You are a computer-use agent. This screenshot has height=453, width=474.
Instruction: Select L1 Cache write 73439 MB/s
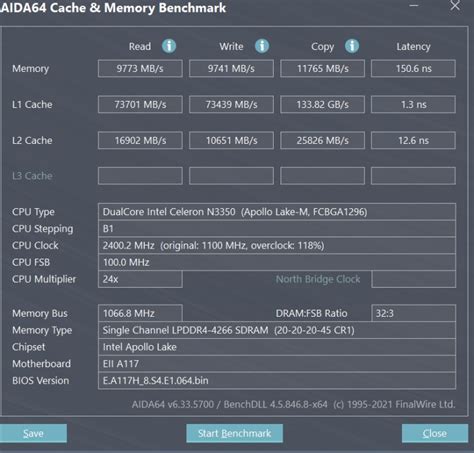(231, 105)
